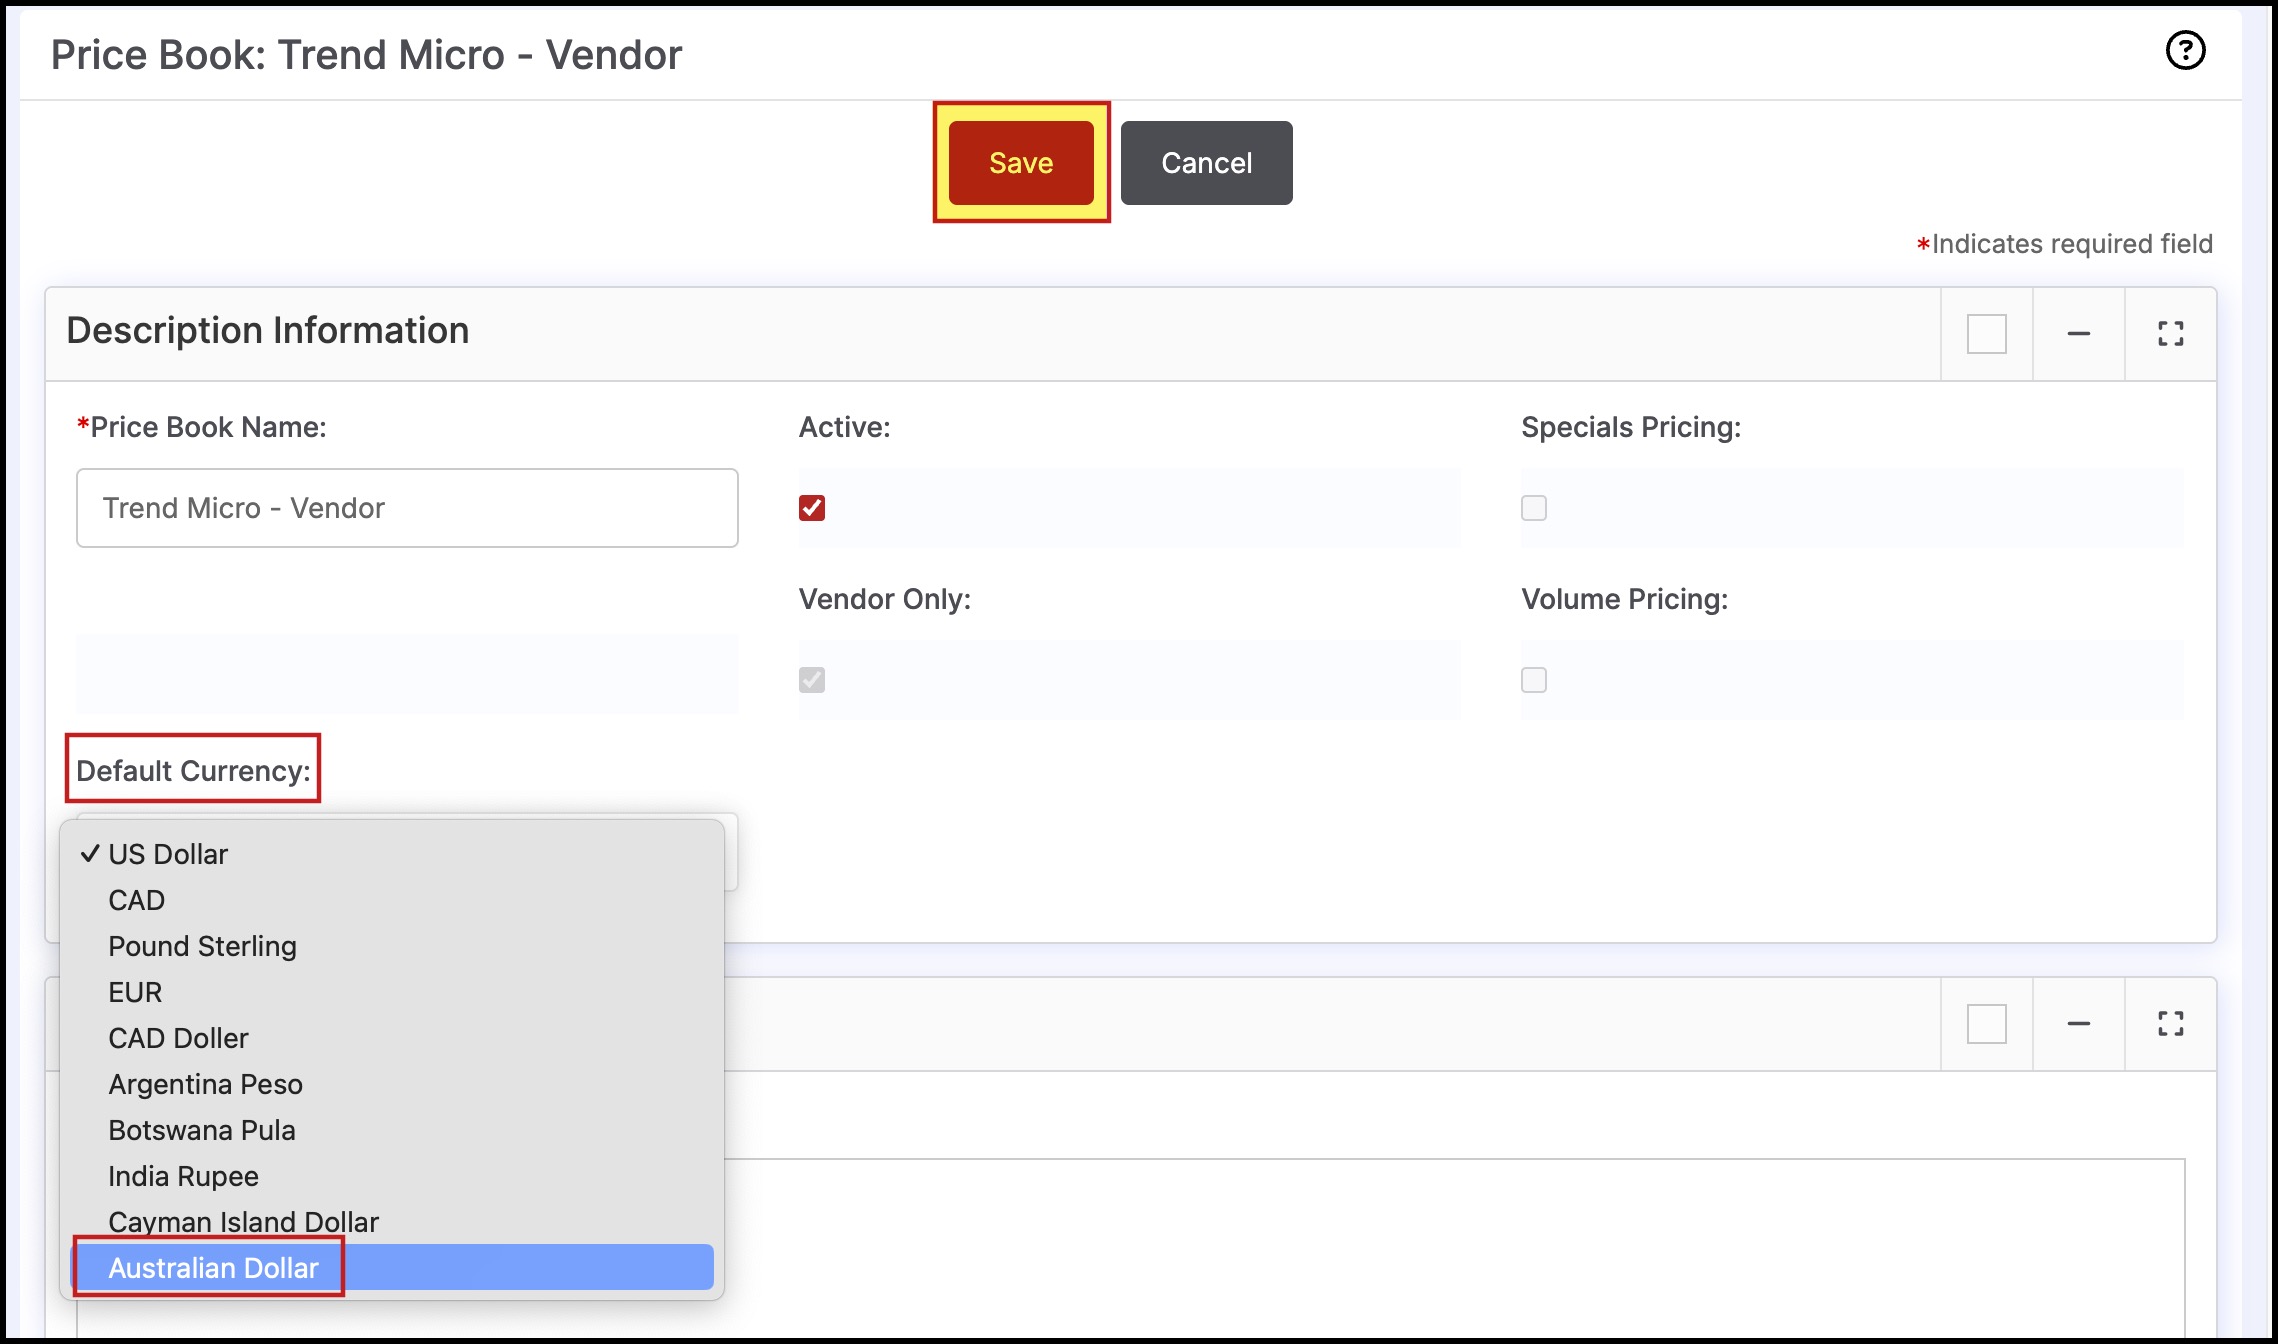The image size is (2278, 1344).
Task: Open the help question mark icon
Action: (2185, 50)
